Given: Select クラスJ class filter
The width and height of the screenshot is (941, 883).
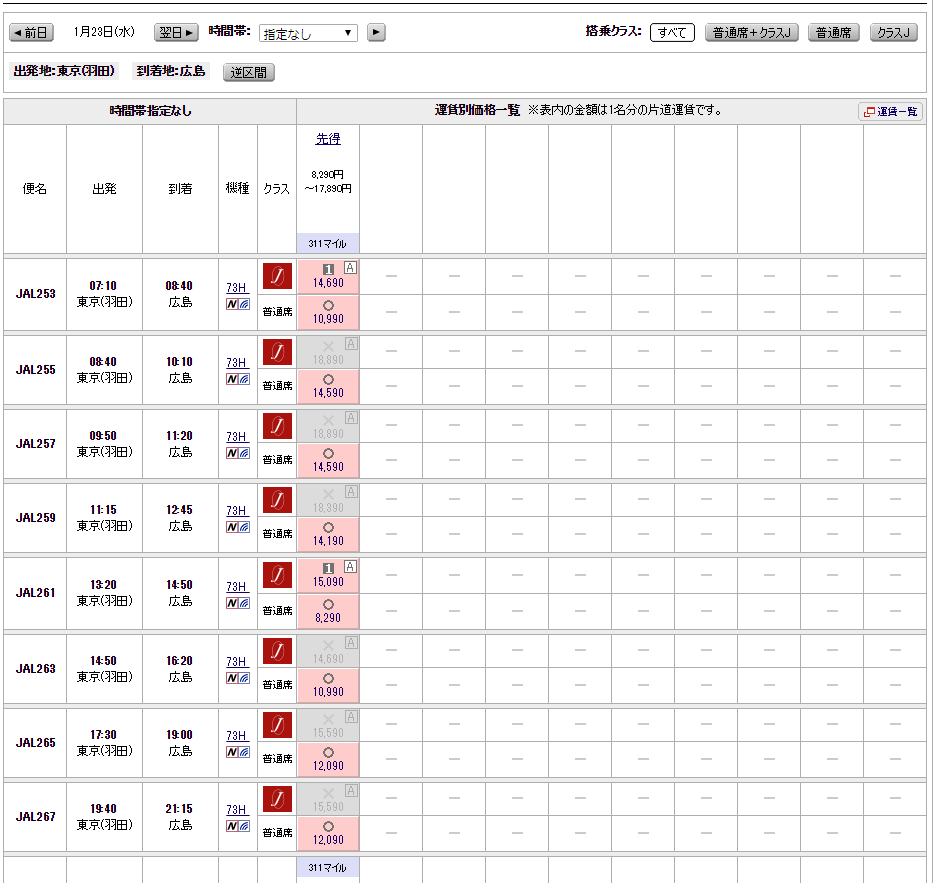Looking at the screenshot, I should [894, 32].
